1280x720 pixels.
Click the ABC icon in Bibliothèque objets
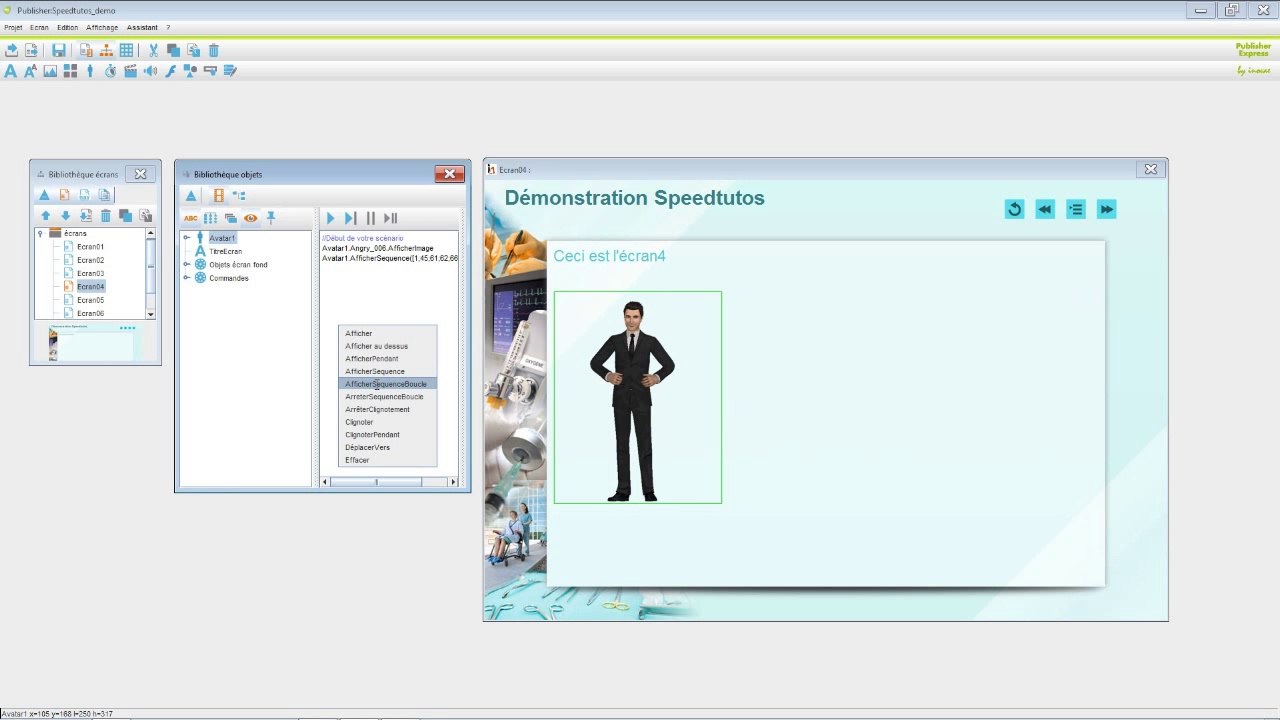coord(191,218)
